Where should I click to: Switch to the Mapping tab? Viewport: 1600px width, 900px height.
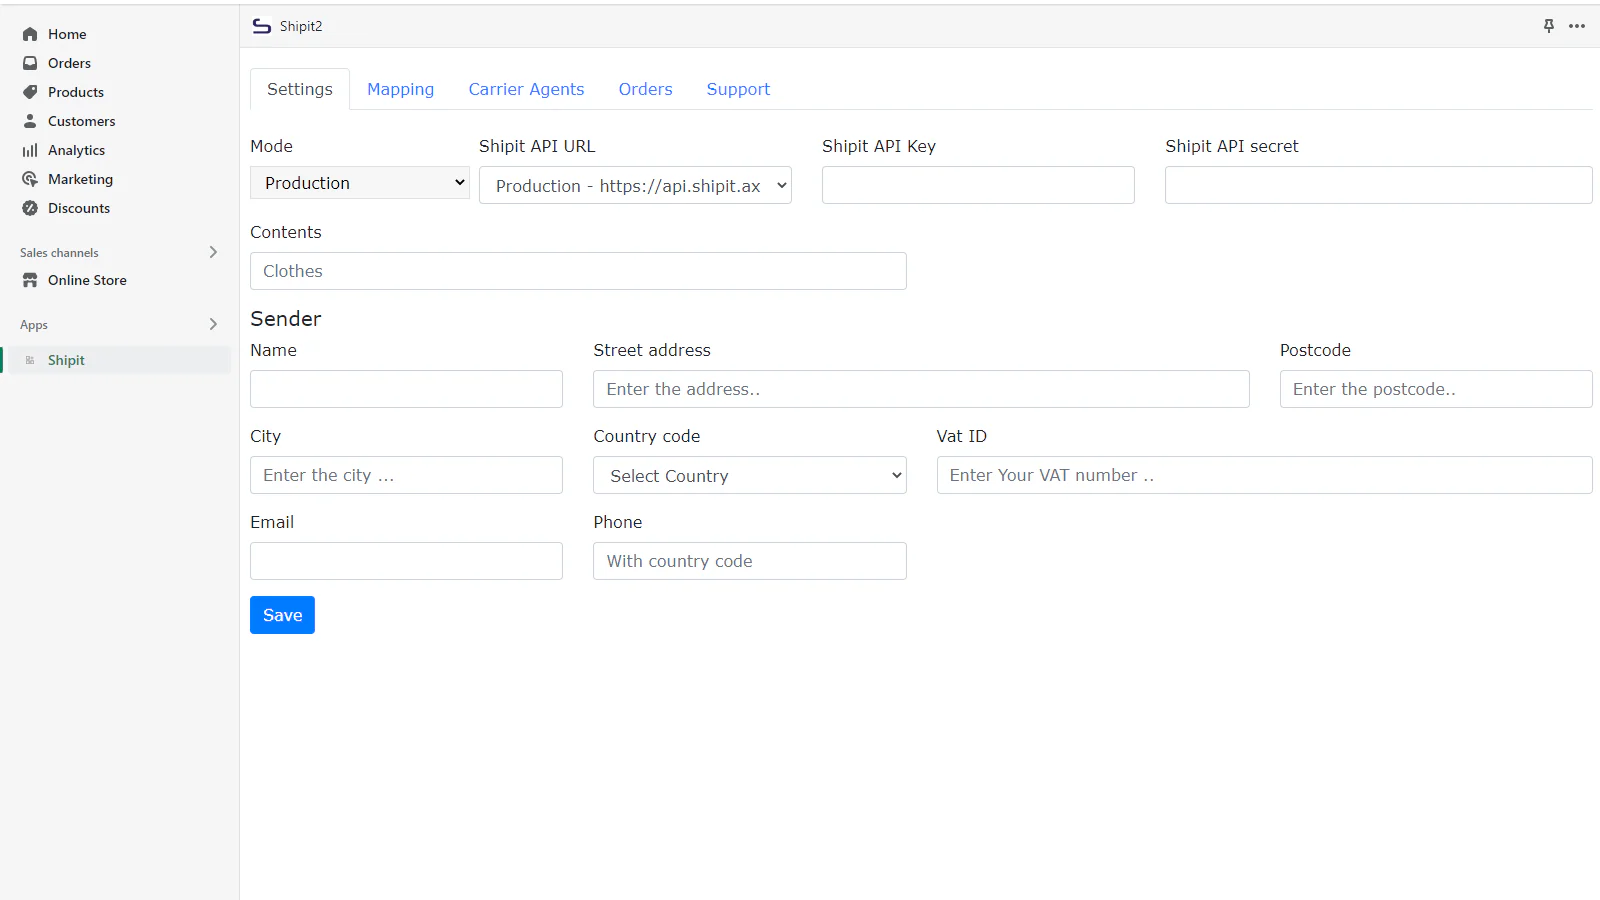click(x=400, y=89)
